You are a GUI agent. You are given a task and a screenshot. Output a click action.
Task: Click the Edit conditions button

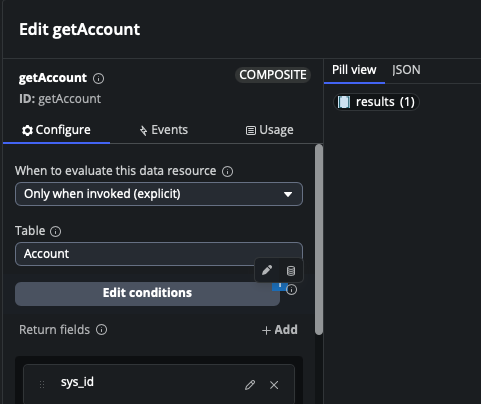pos(147,294)
